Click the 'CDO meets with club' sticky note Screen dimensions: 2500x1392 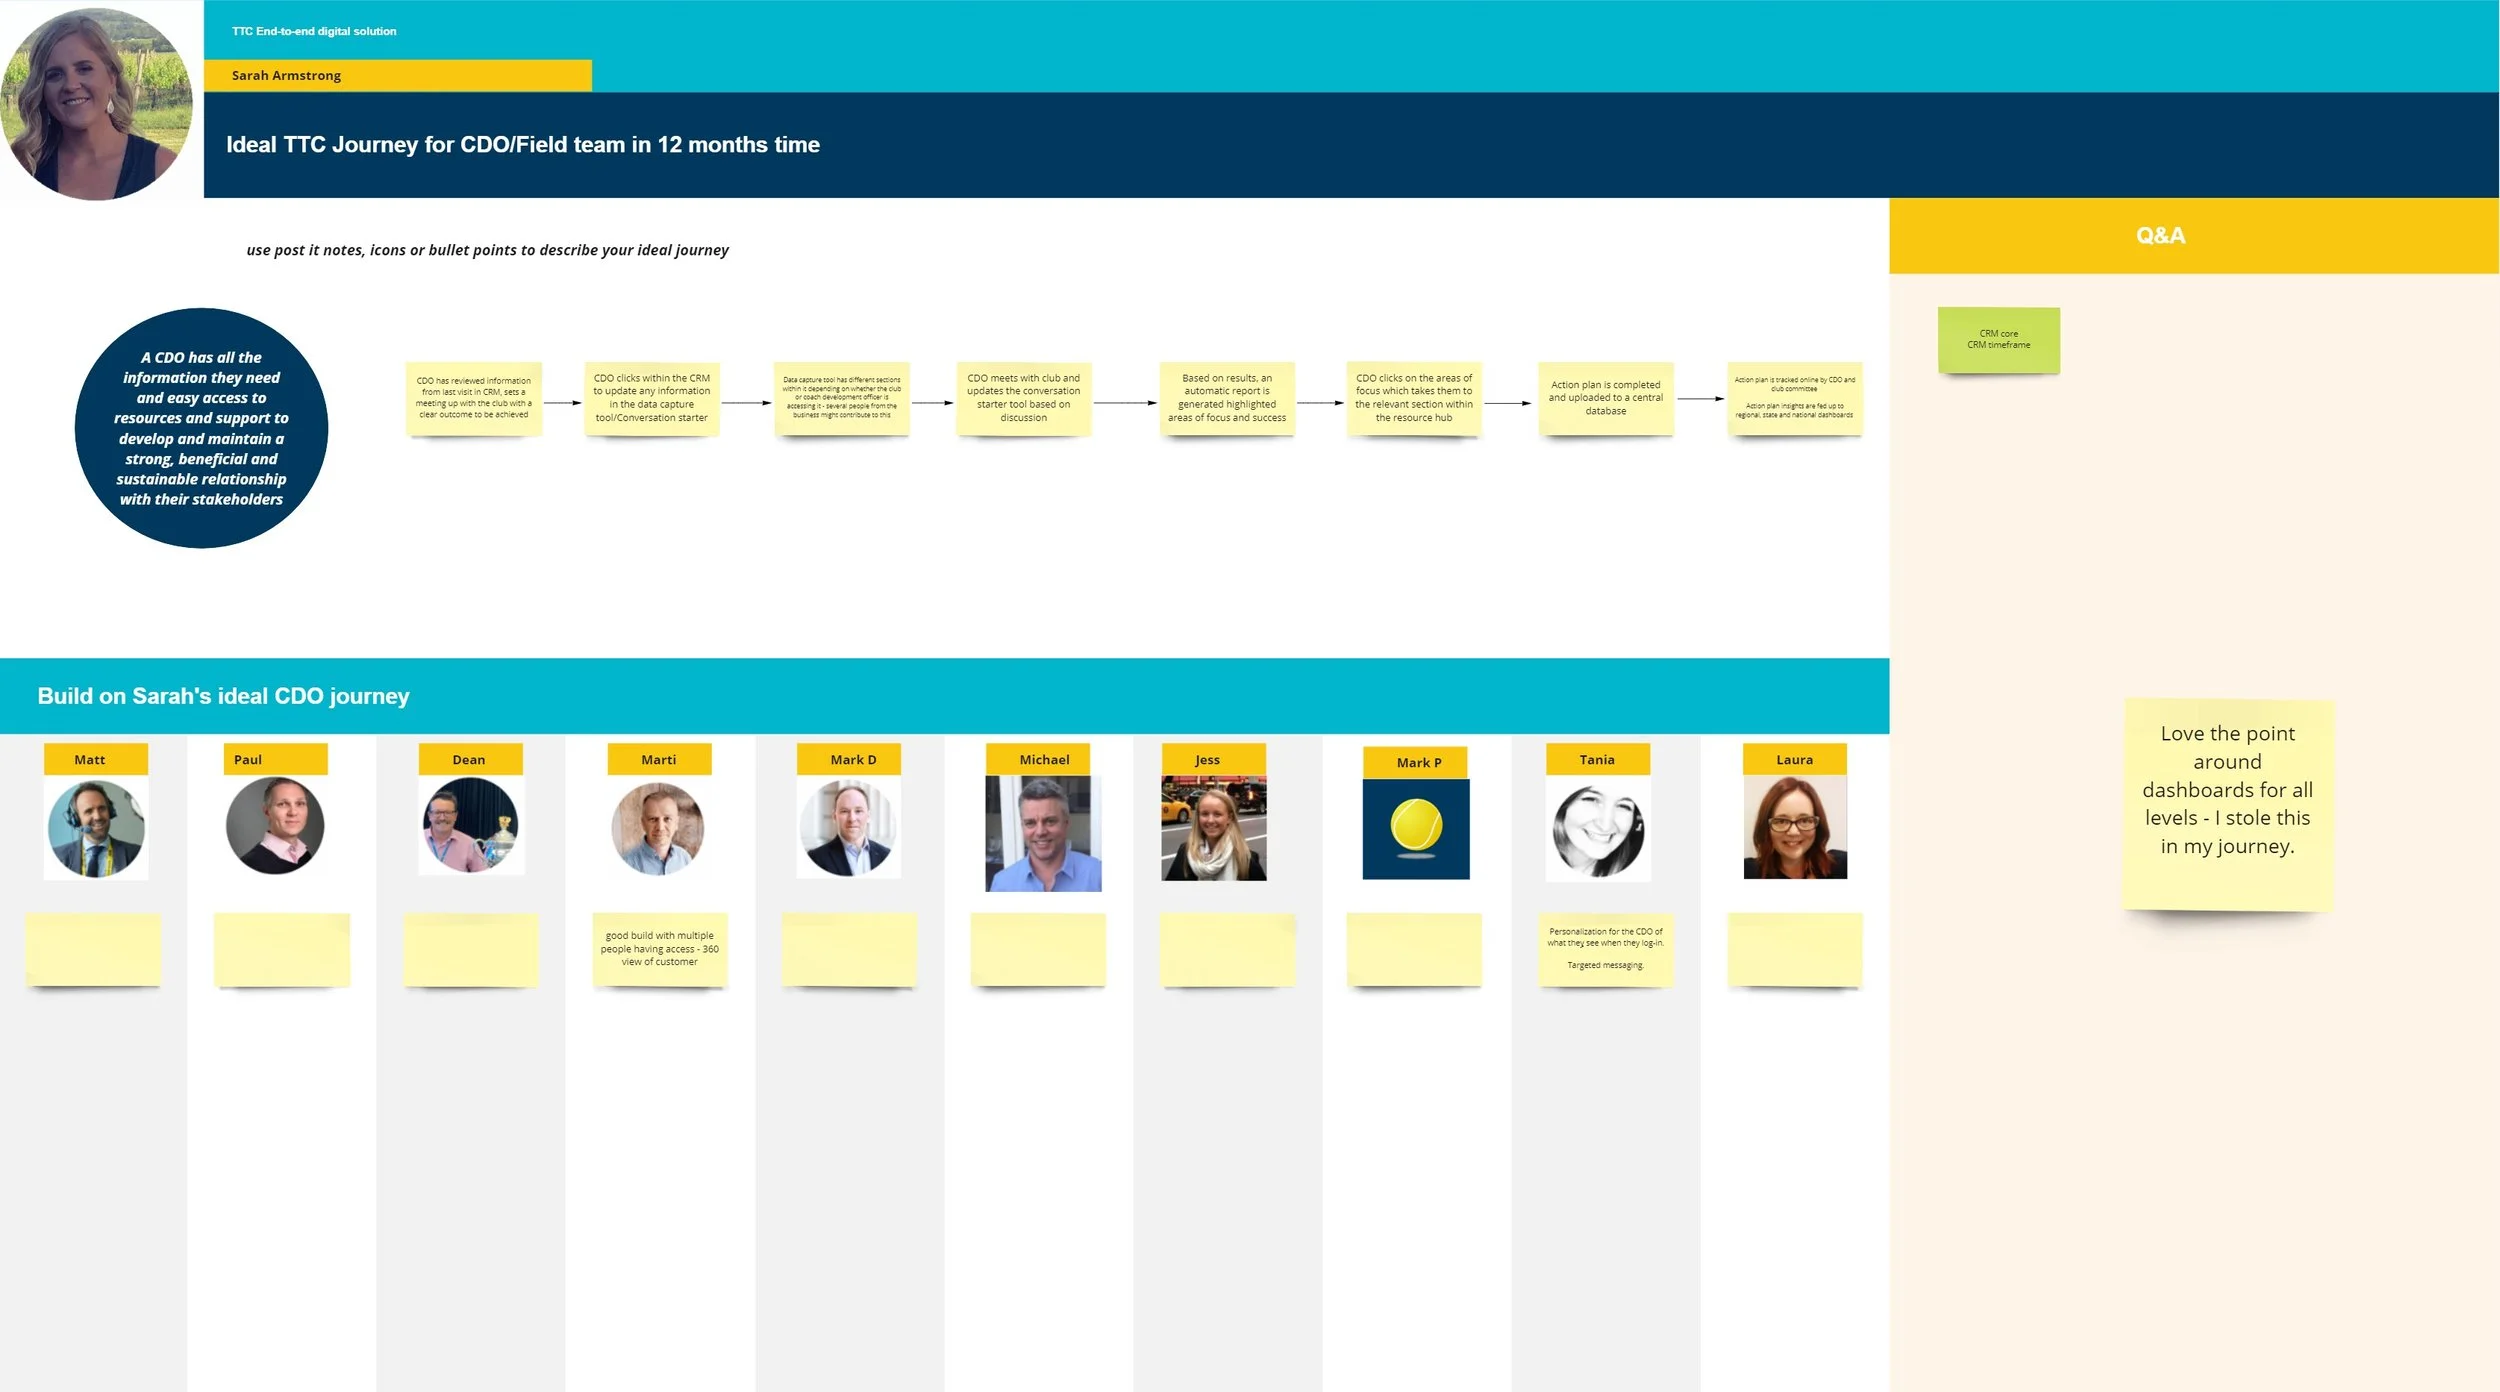(1023, 398)
